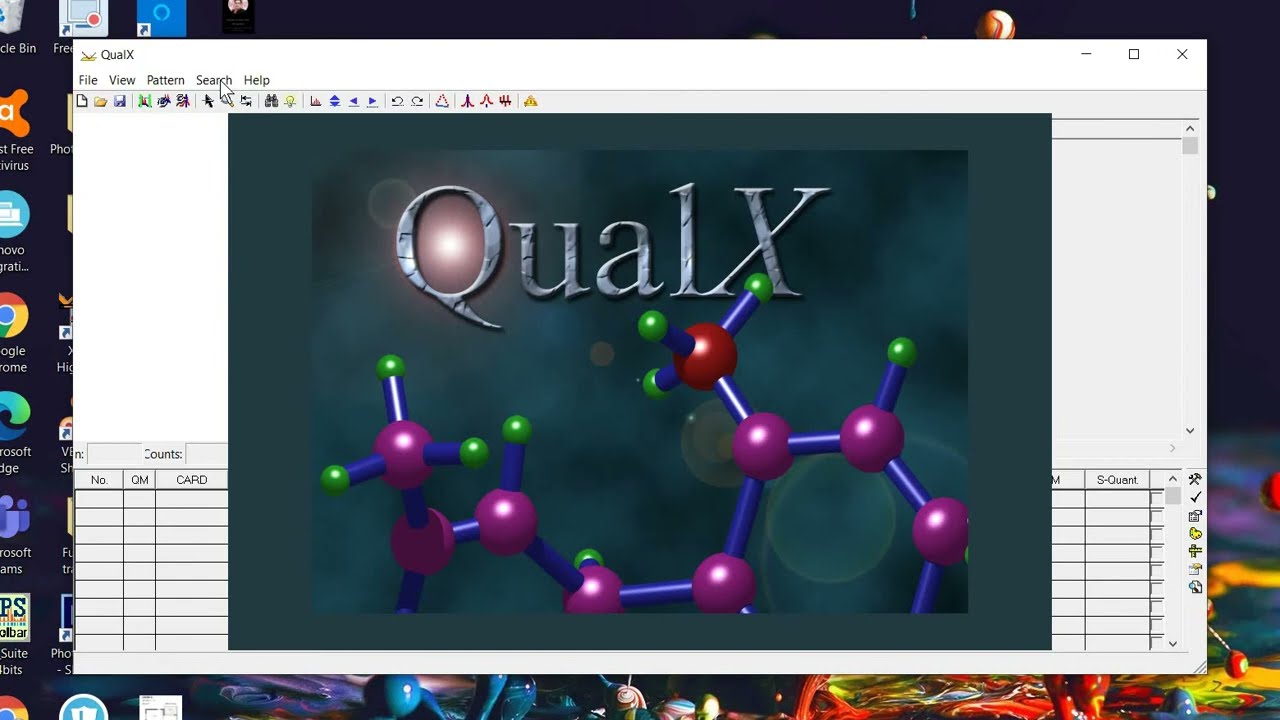Click the dashed red triangle icon

pyautogui.click(x=442, y=101)
